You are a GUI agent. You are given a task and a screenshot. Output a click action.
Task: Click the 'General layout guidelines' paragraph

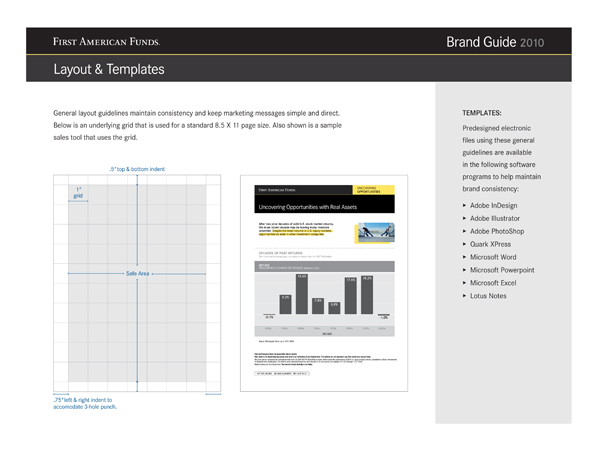(x=197, y=125)
